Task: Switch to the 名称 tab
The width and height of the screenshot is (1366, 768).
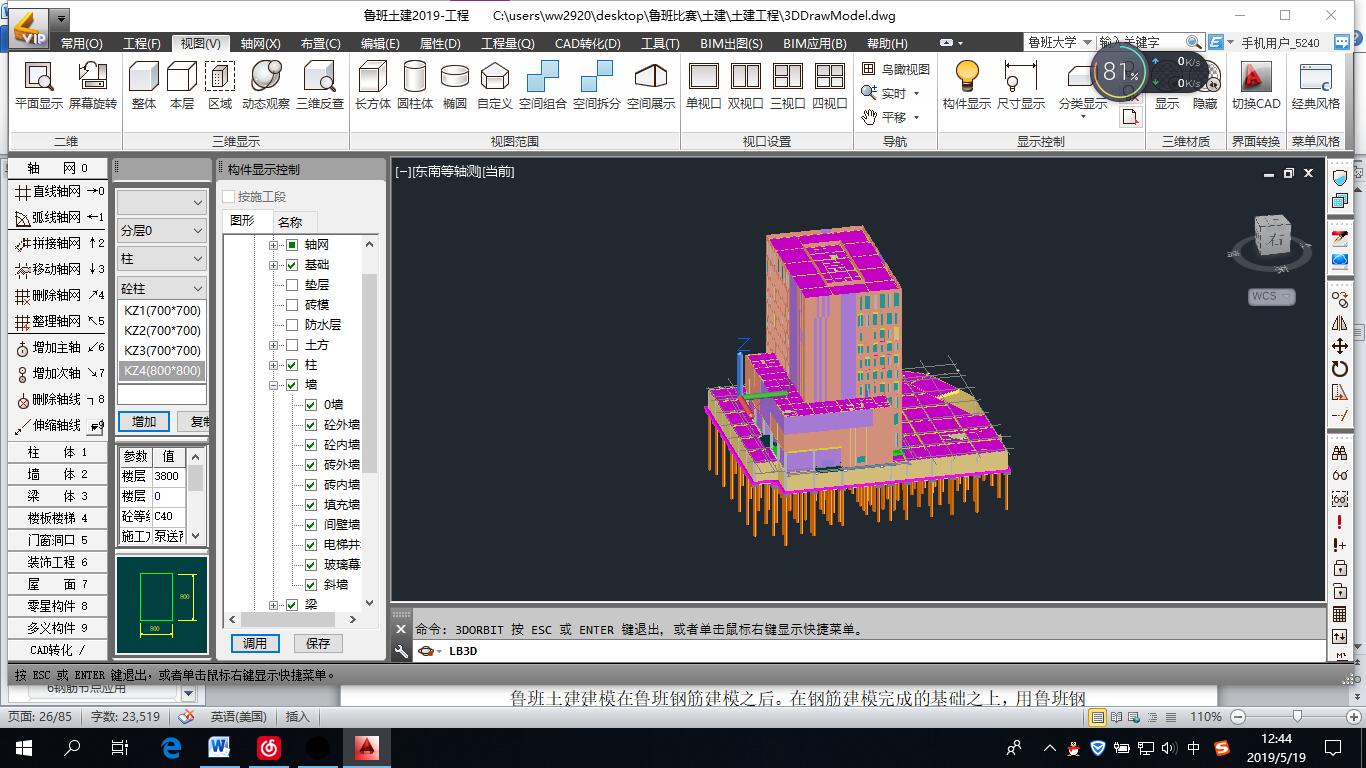Action: point(290,222)
